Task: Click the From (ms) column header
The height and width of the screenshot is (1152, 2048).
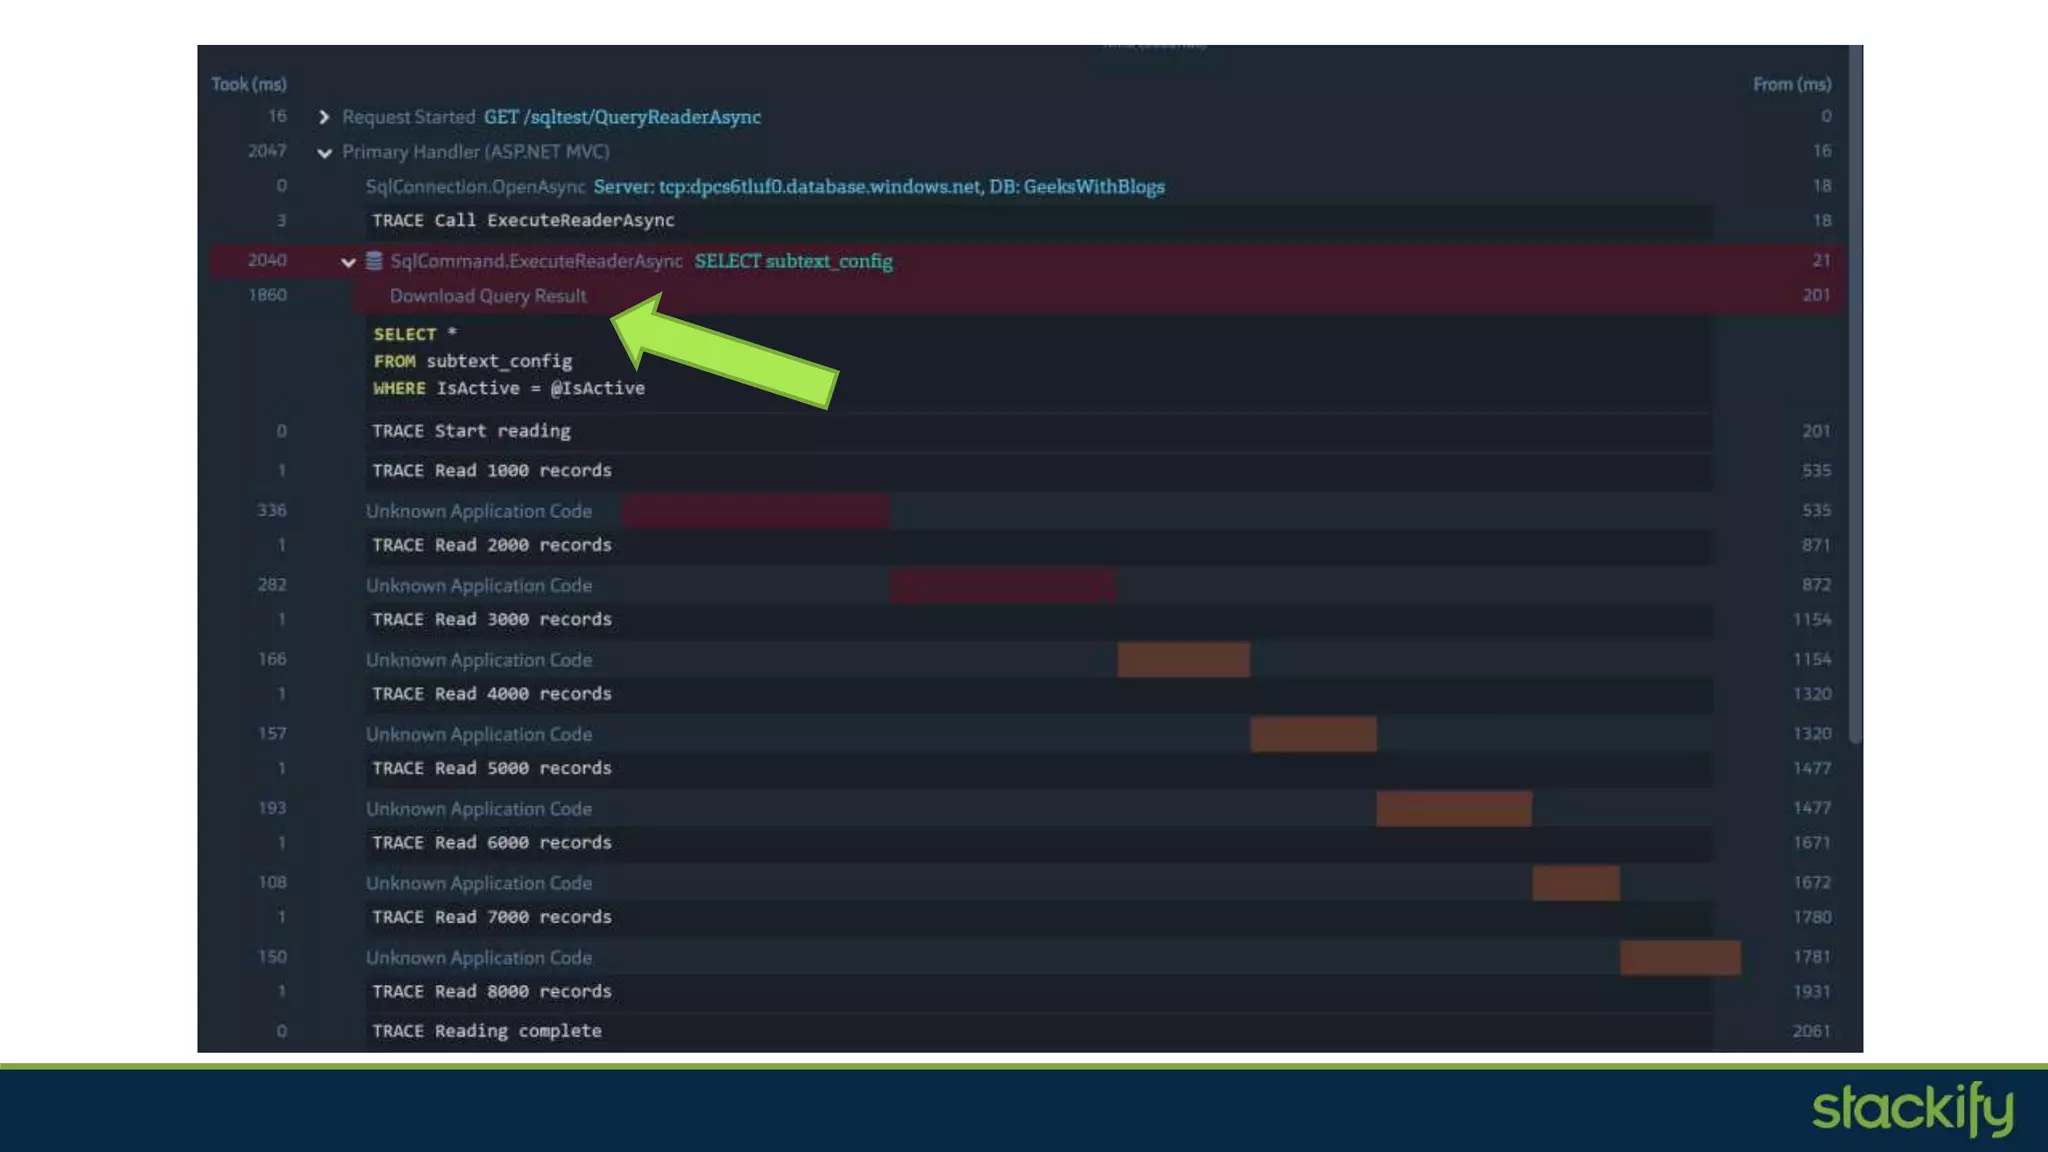Action: (1791, 84)
